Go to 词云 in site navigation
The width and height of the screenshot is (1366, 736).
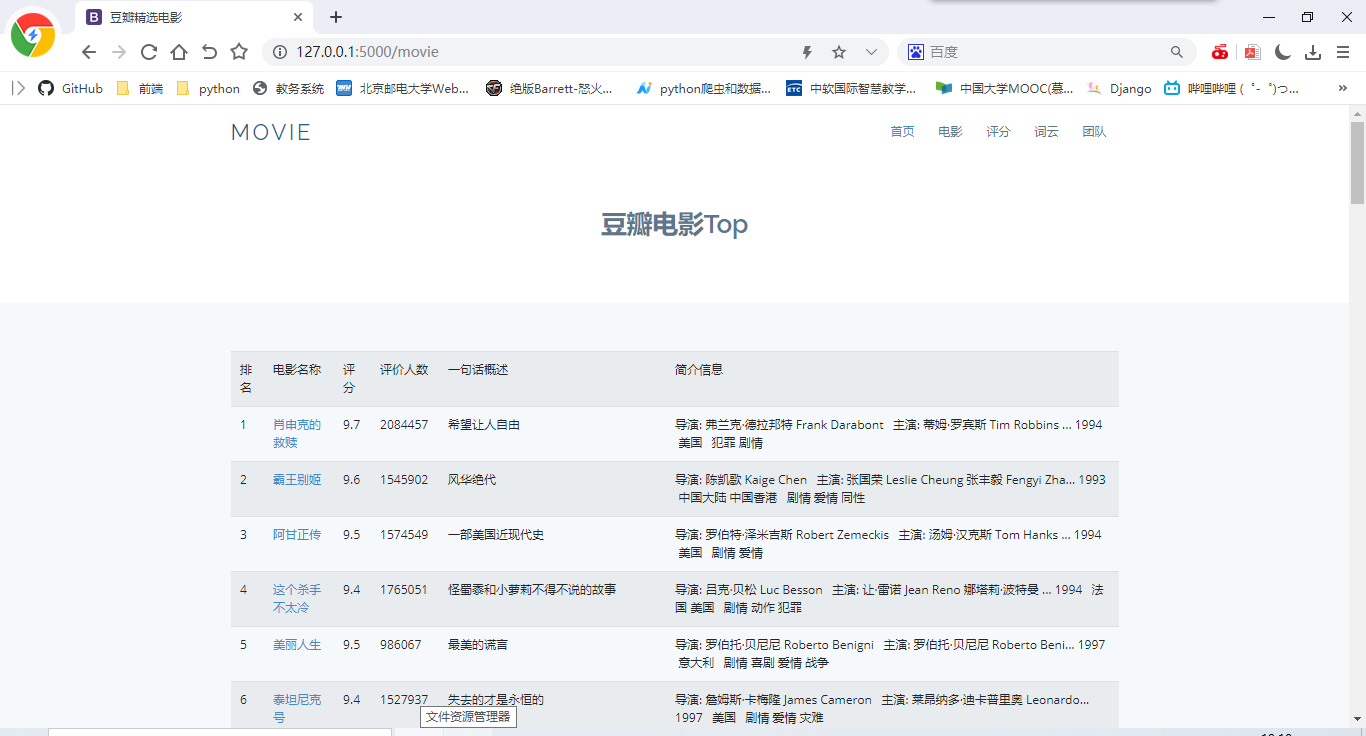[1046, 132]
